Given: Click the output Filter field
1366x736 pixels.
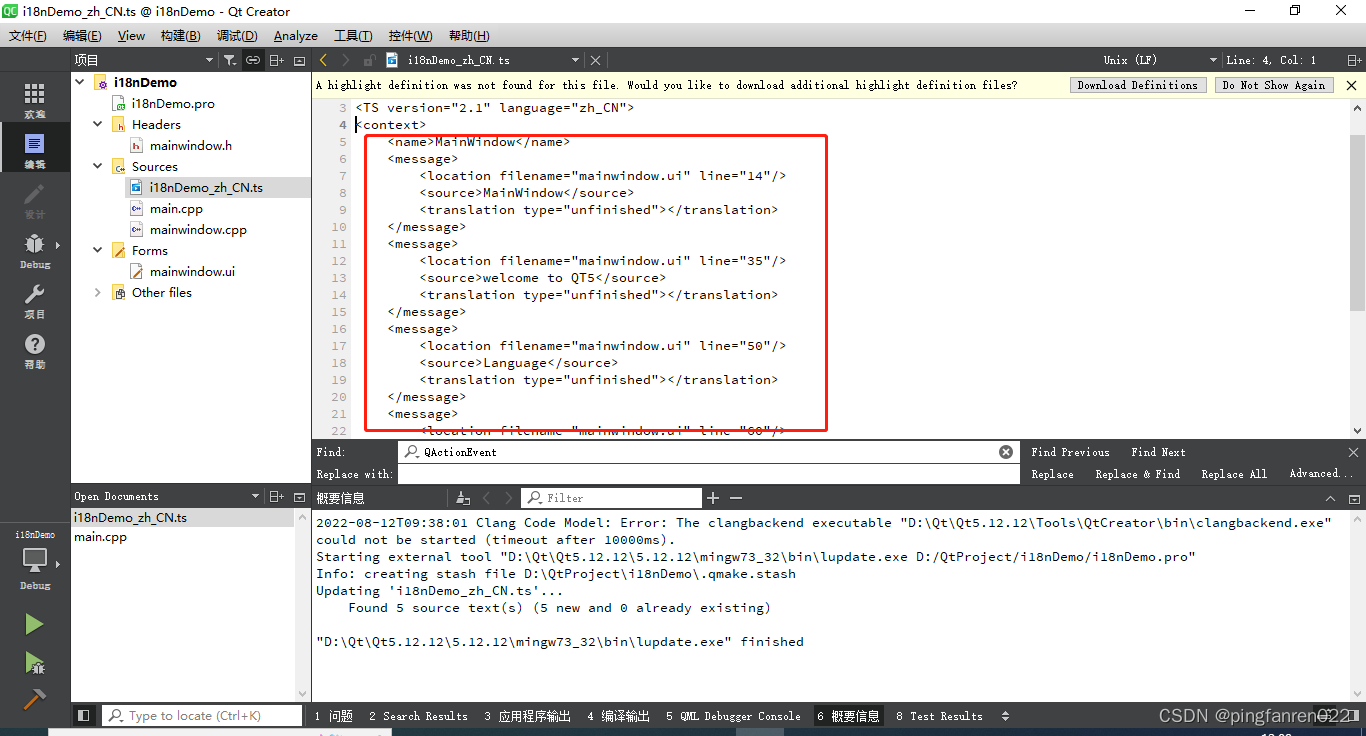Looking at the screenshot, I should point(611,498).
